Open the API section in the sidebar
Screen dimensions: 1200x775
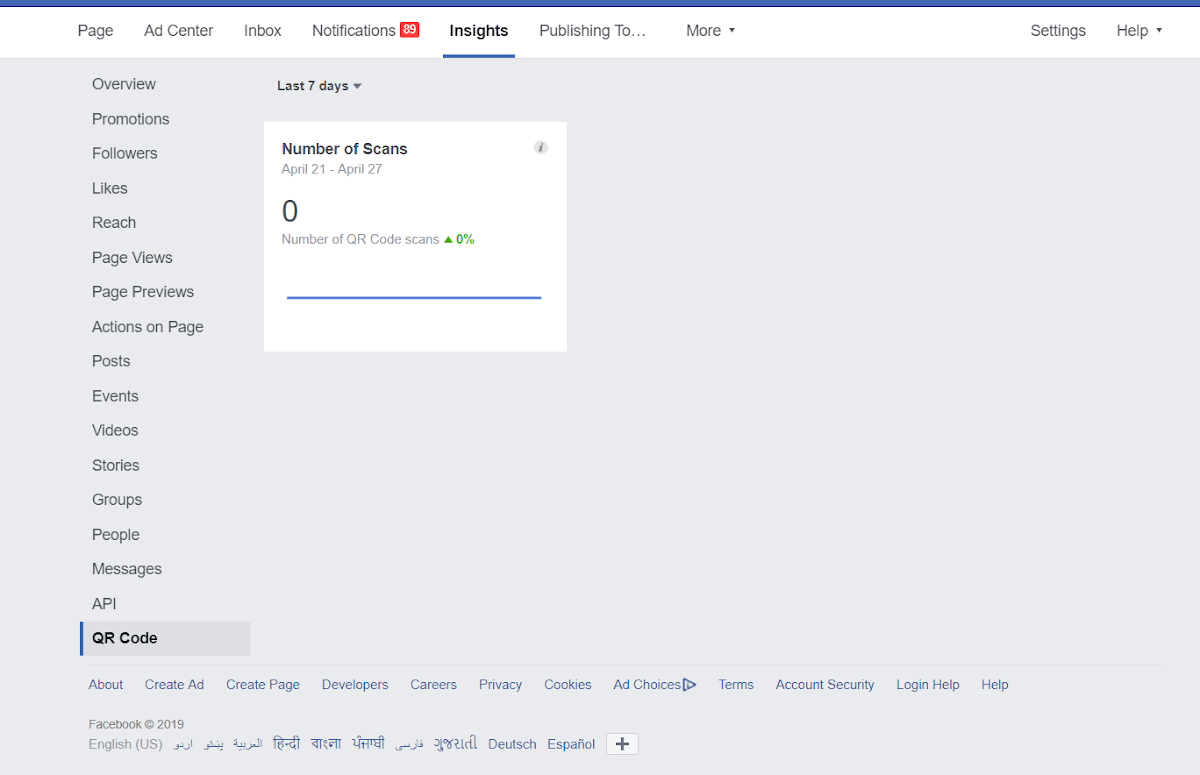point(103,603)
